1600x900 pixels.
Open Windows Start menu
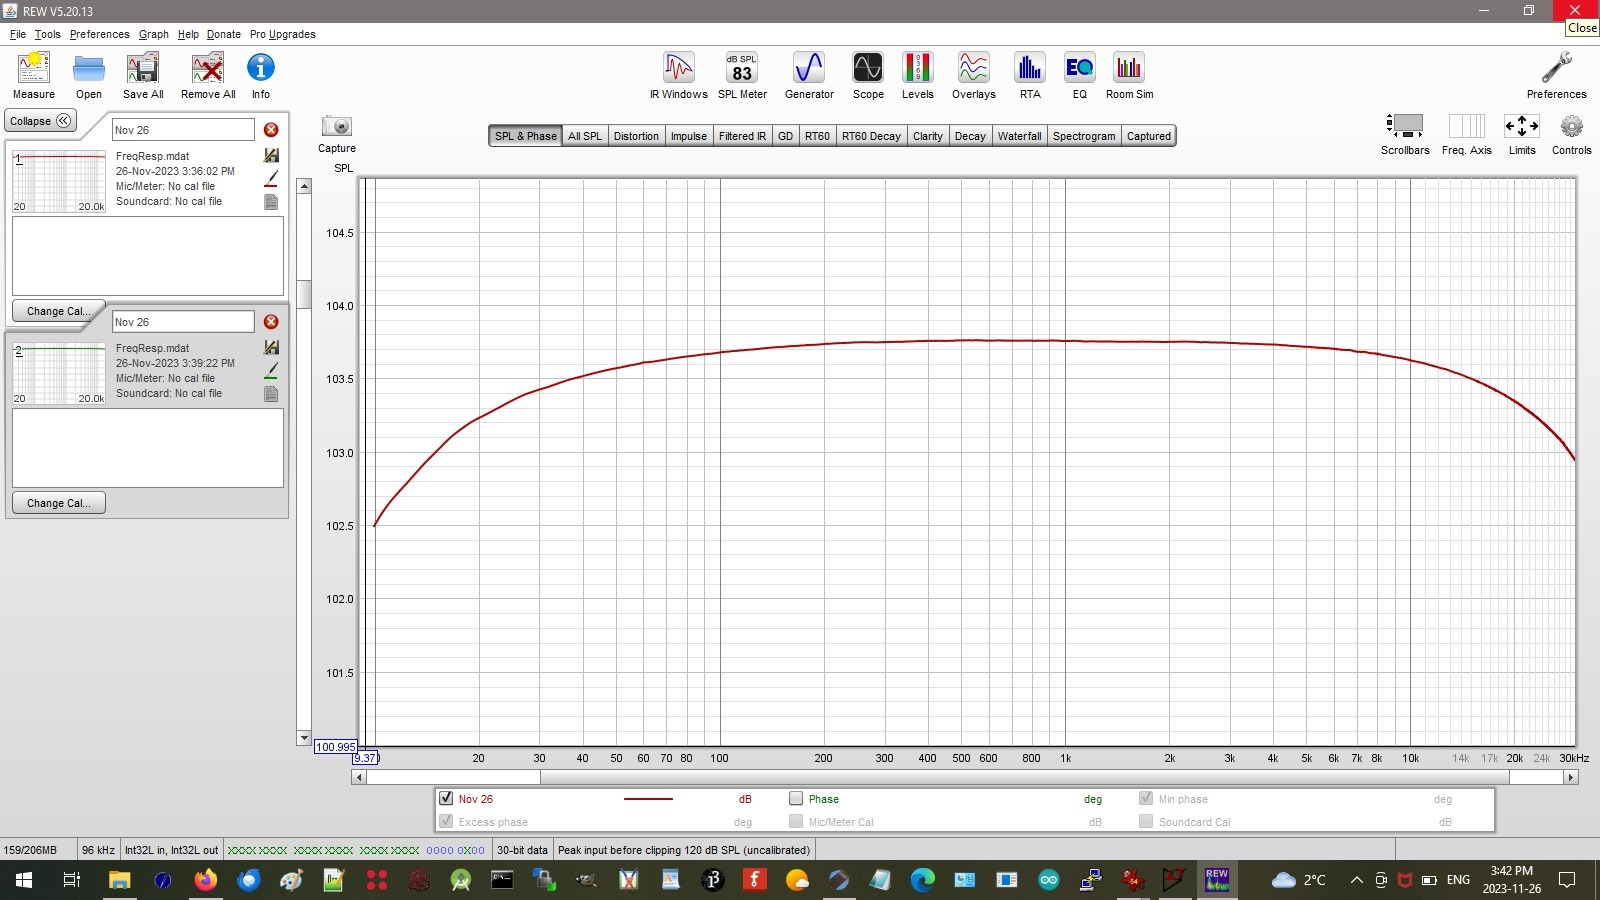pyautogui.click(x=24, y=880)
